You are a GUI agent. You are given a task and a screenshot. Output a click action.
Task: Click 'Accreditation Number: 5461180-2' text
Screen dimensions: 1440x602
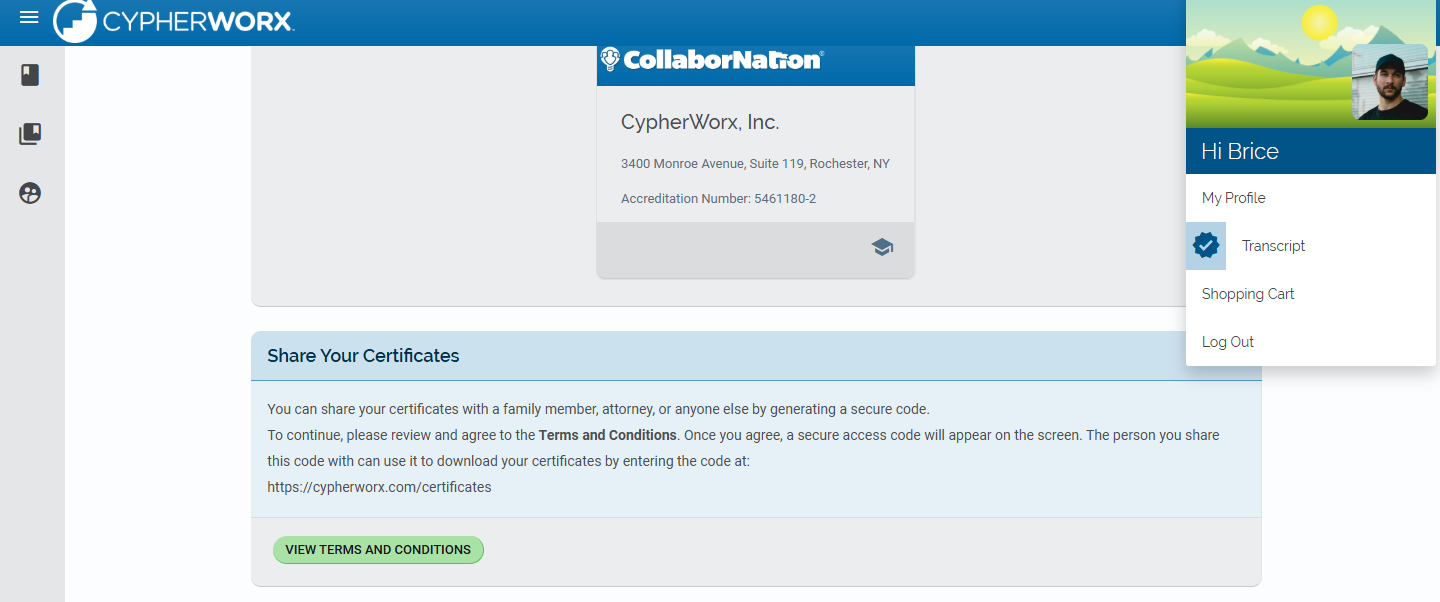click(718, 199)
